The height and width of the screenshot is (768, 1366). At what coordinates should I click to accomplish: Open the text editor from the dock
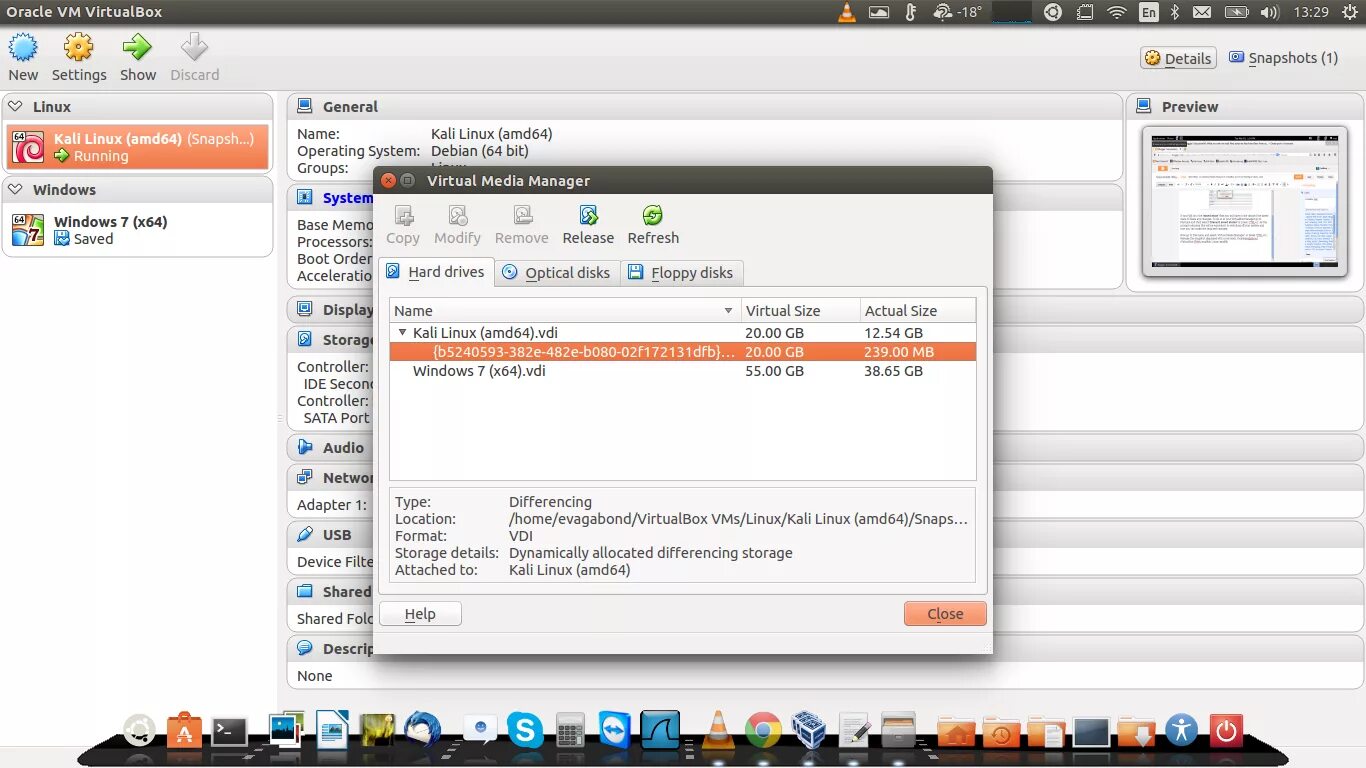(x=853, y=731)
